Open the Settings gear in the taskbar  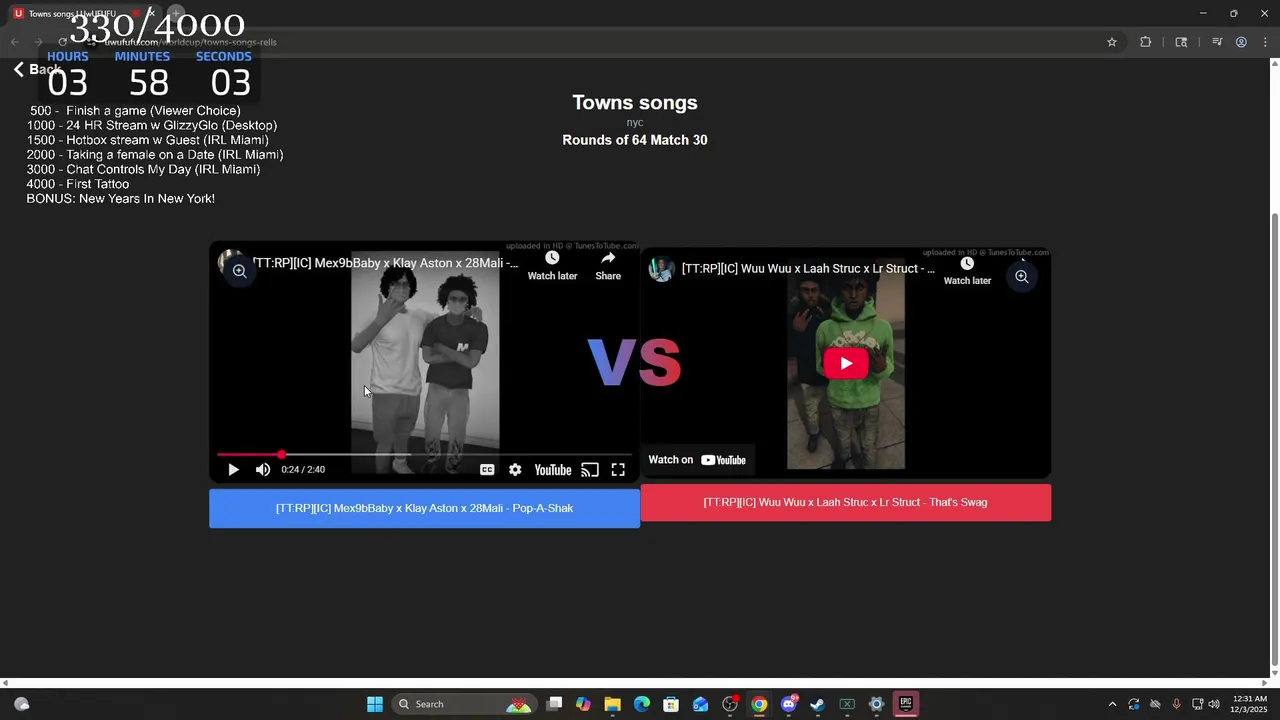pyautogui.click(x=876, y=704)
